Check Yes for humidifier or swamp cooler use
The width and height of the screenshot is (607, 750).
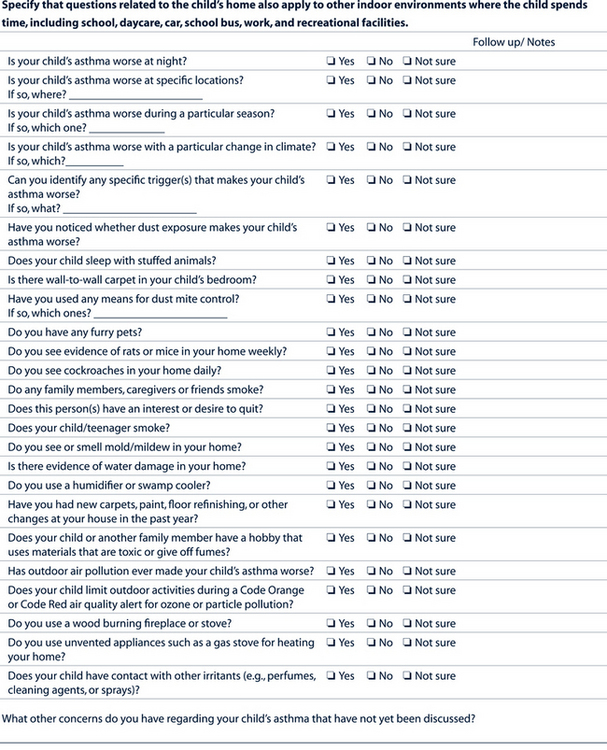[331, 485]
